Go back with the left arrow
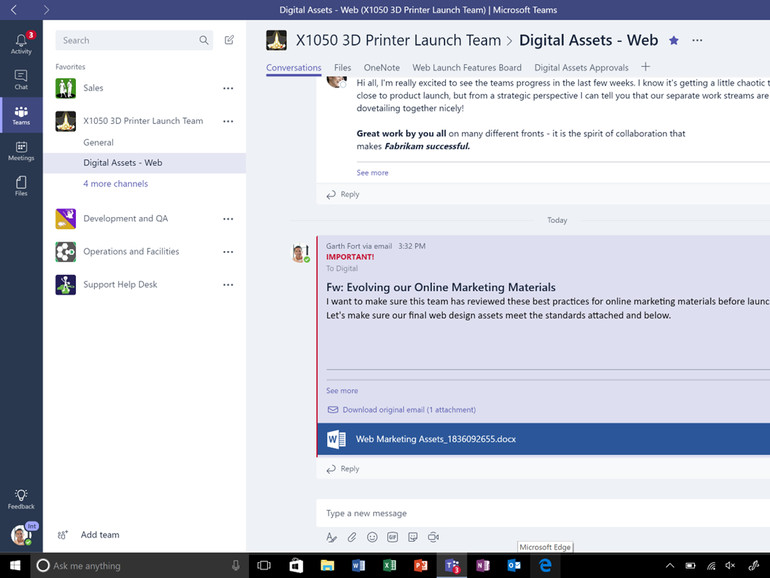The height and width of the screenshot is (578, 770). point(14,10)
